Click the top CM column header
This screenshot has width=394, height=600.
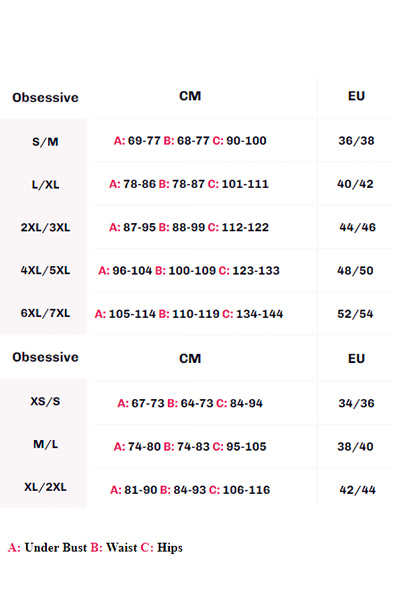coord(190,96)
